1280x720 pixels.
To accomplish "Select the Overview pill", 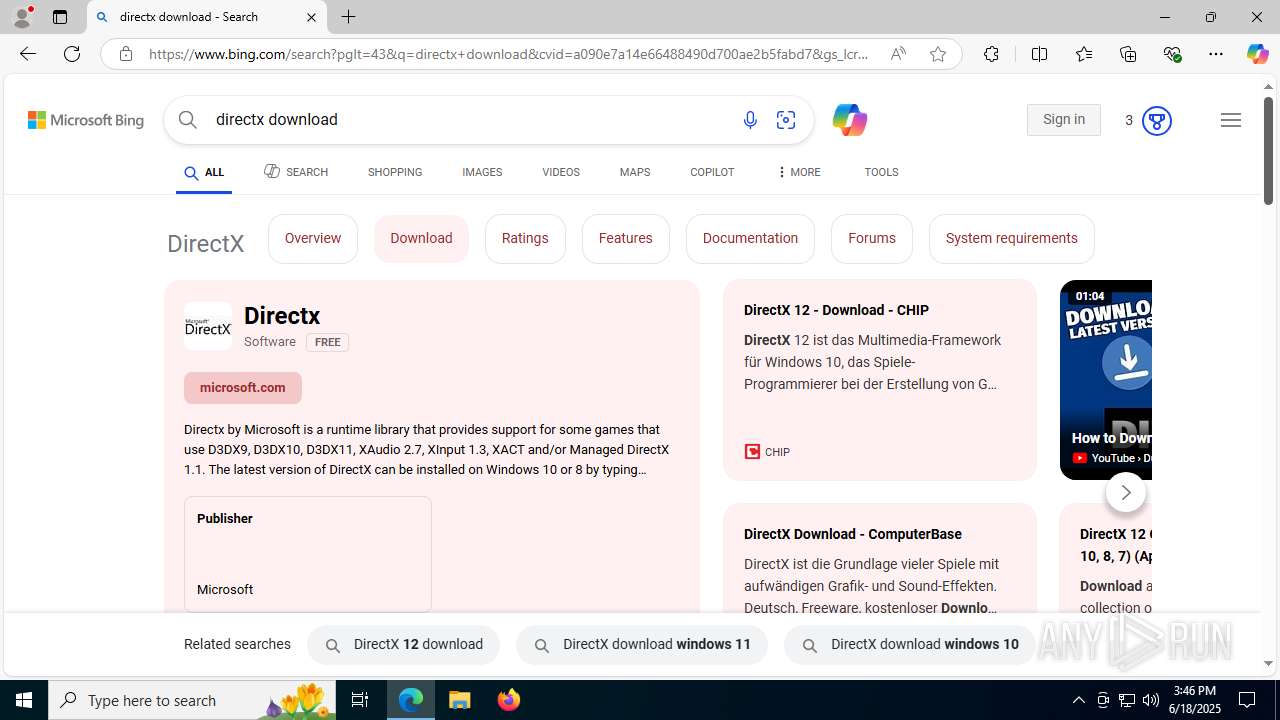I will point(313,238).
